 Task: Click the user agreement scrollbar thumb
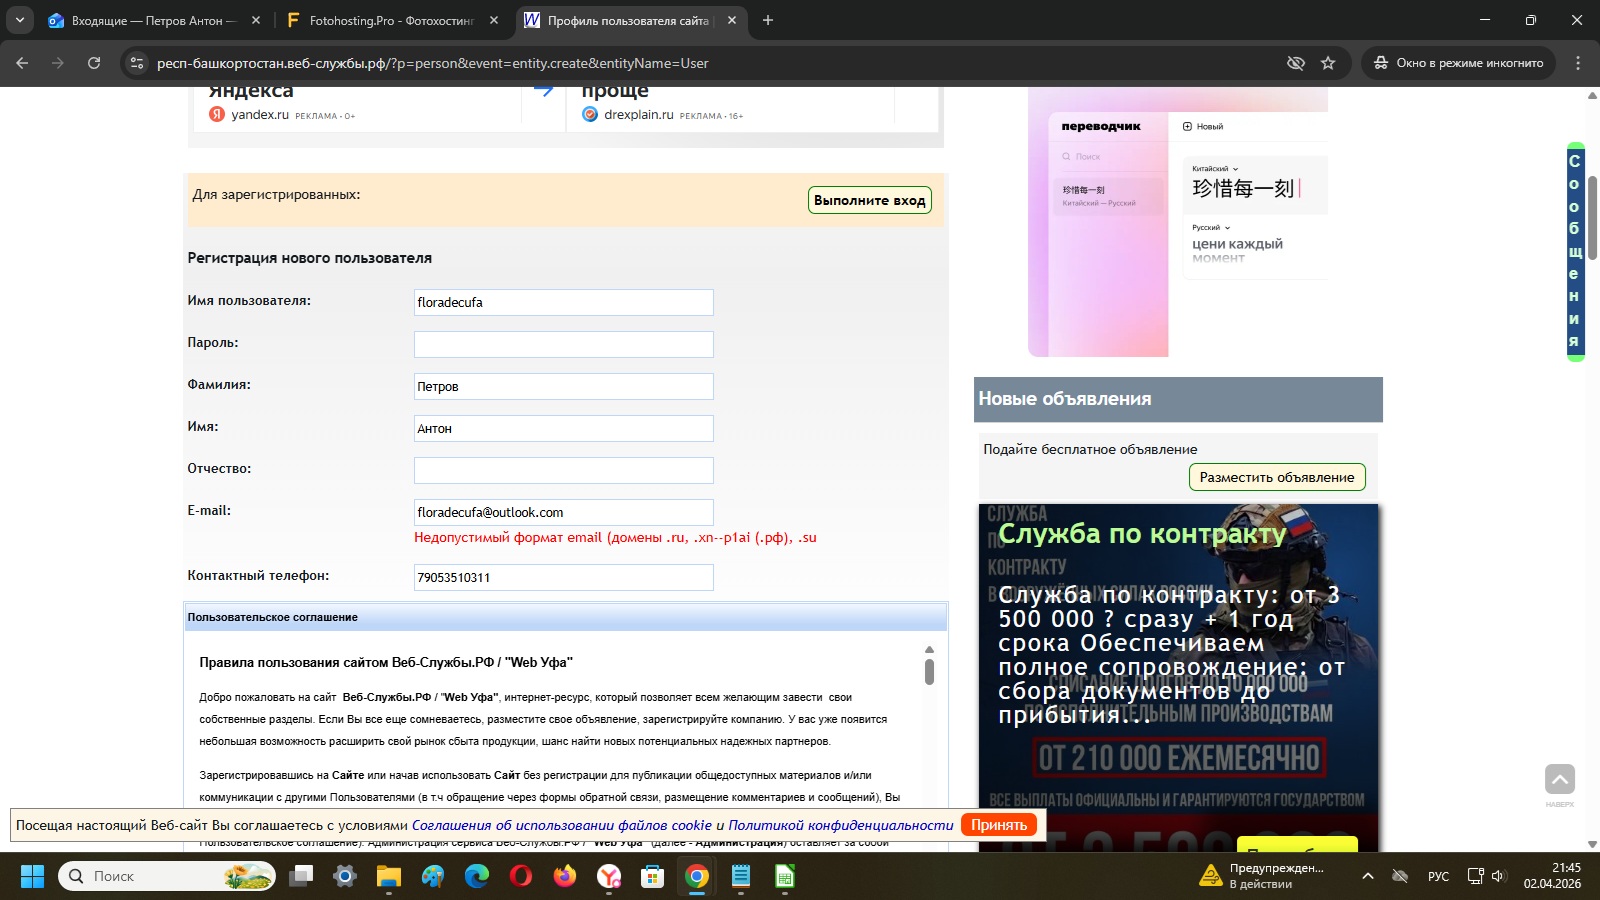click(x=929, y=672)
